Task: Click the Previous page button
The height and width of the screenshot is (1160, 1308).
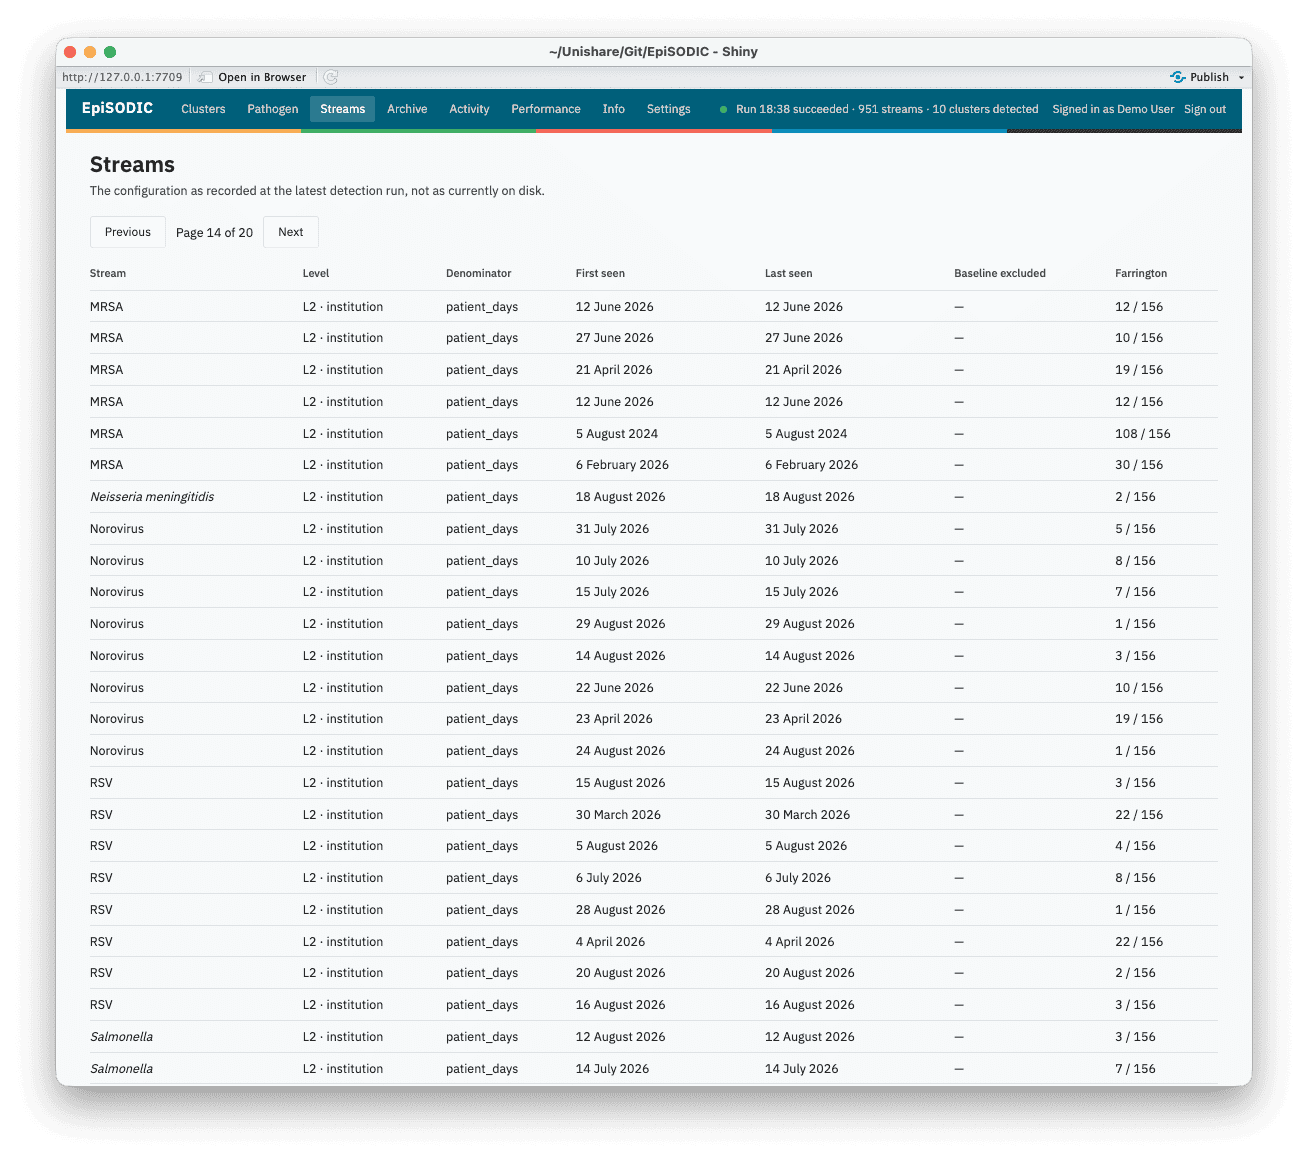Action: point(128,232)
